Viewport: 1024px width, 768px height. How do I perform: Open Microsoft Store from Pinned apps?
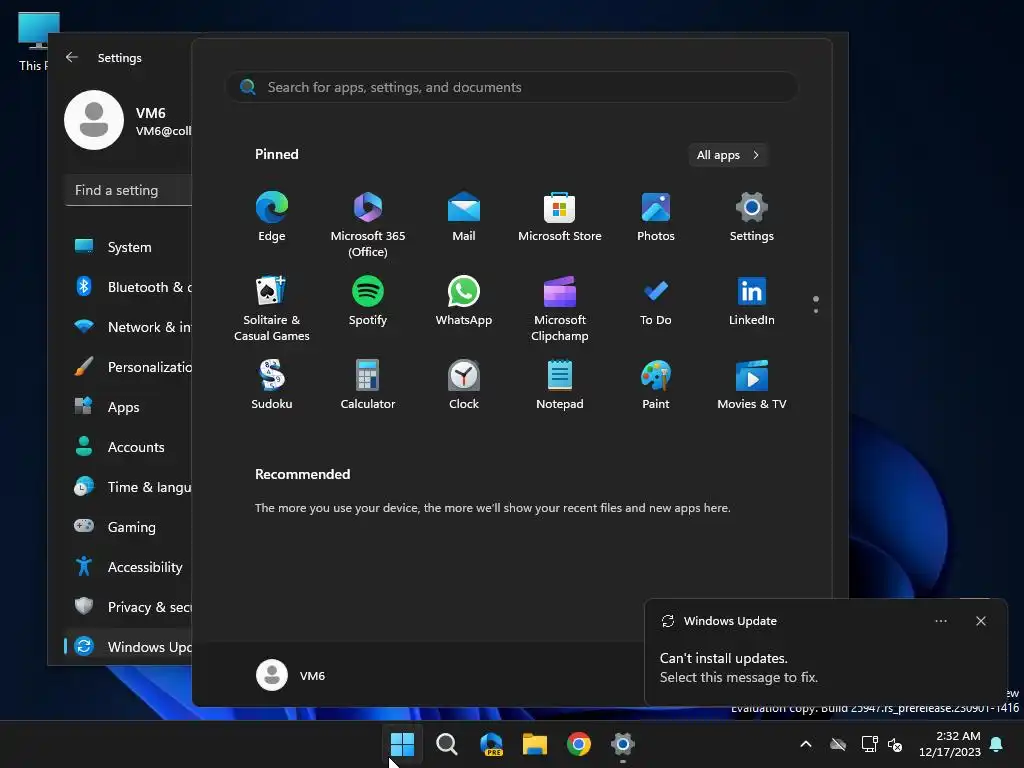(x=560, y=217)
